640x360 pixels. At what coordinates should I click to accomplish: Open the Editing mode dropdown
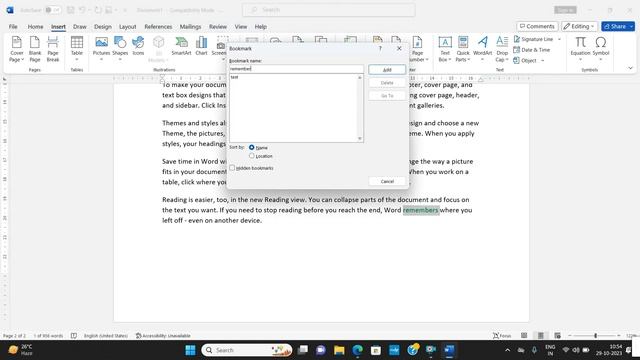tap(579, 27)
